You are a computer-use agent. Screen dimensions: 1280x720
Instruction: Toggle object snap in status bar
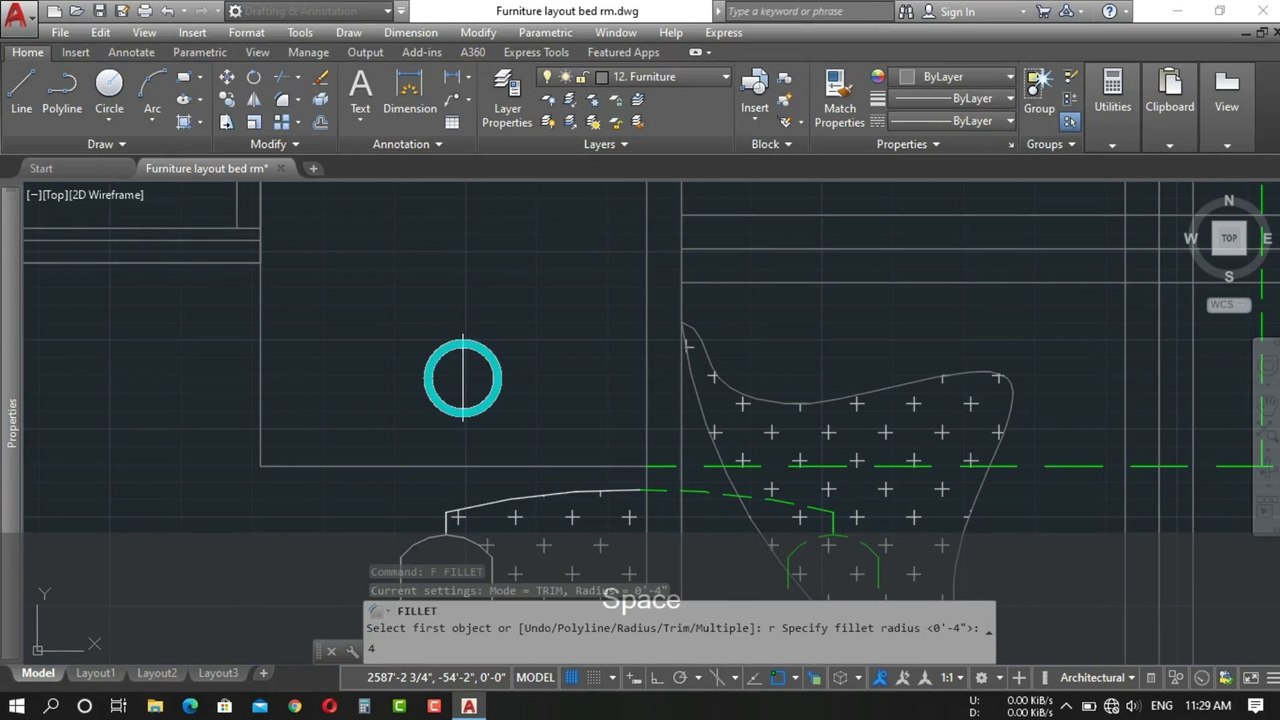click(x=778, y=677)
